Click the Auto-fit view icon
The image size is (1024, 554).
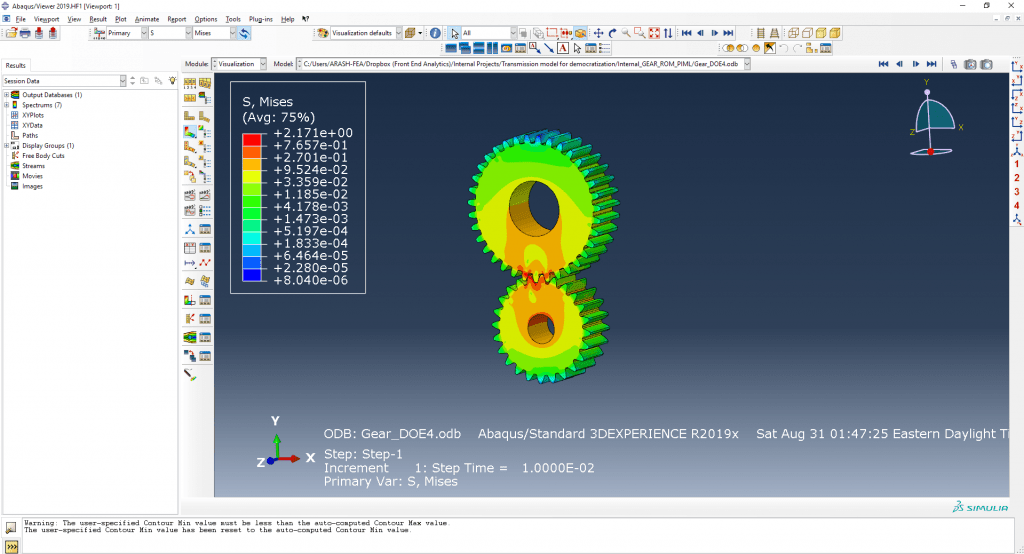click(654, 33)
